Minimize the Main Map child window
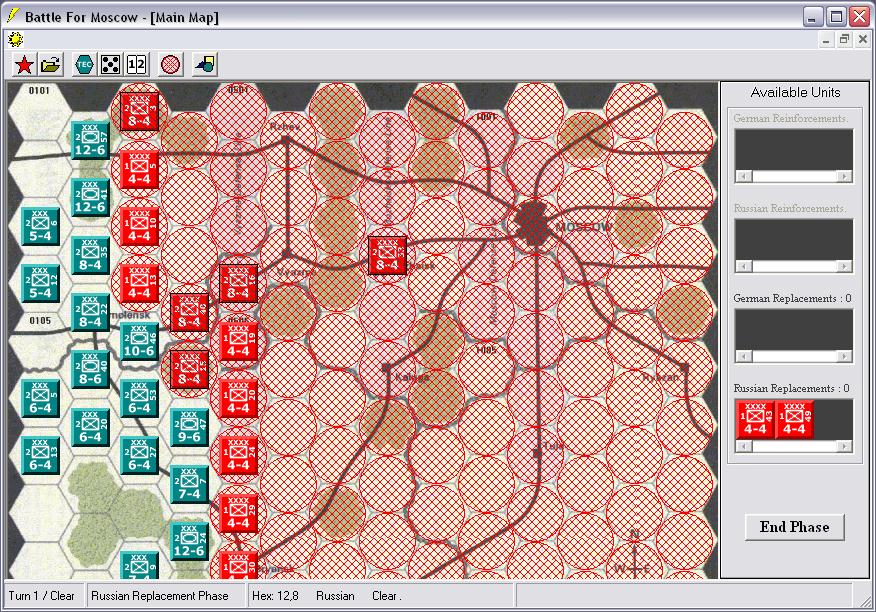This screenshot has width=876, height=612. (x=827, y=39)
